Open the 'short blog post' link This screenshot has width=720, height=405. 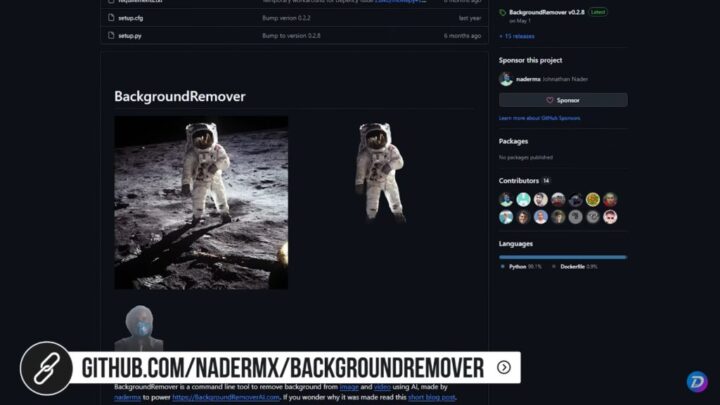click(x=432, y=397)
